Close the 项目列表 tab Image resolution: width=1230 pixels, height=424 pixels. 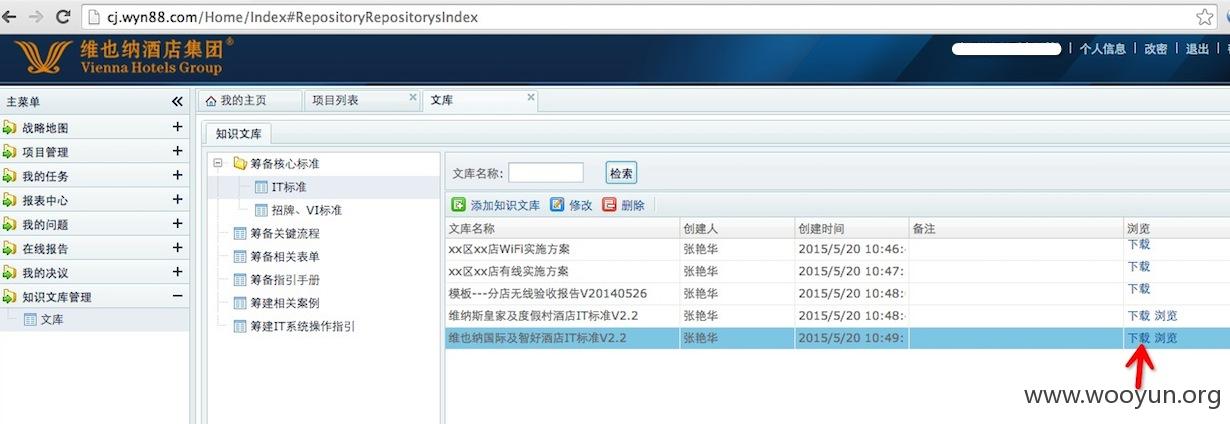coord(413,98)
